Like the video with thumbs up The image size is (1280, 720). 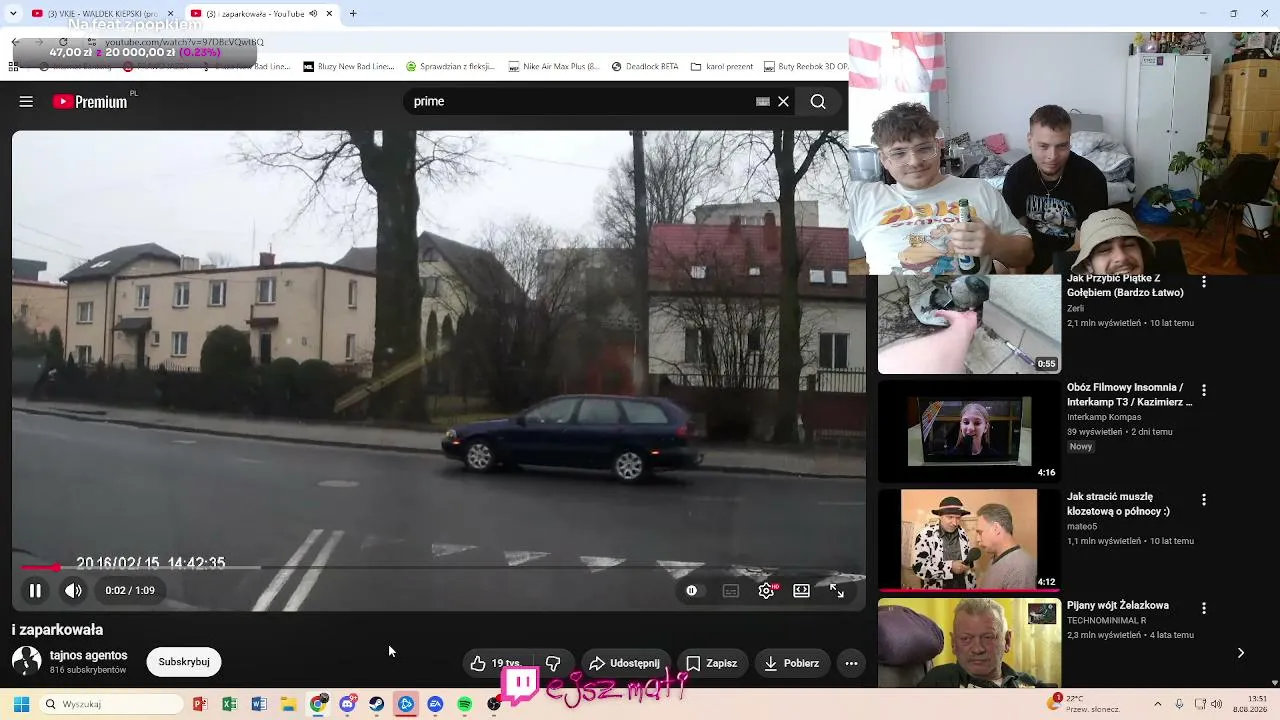tap(496, 663)
